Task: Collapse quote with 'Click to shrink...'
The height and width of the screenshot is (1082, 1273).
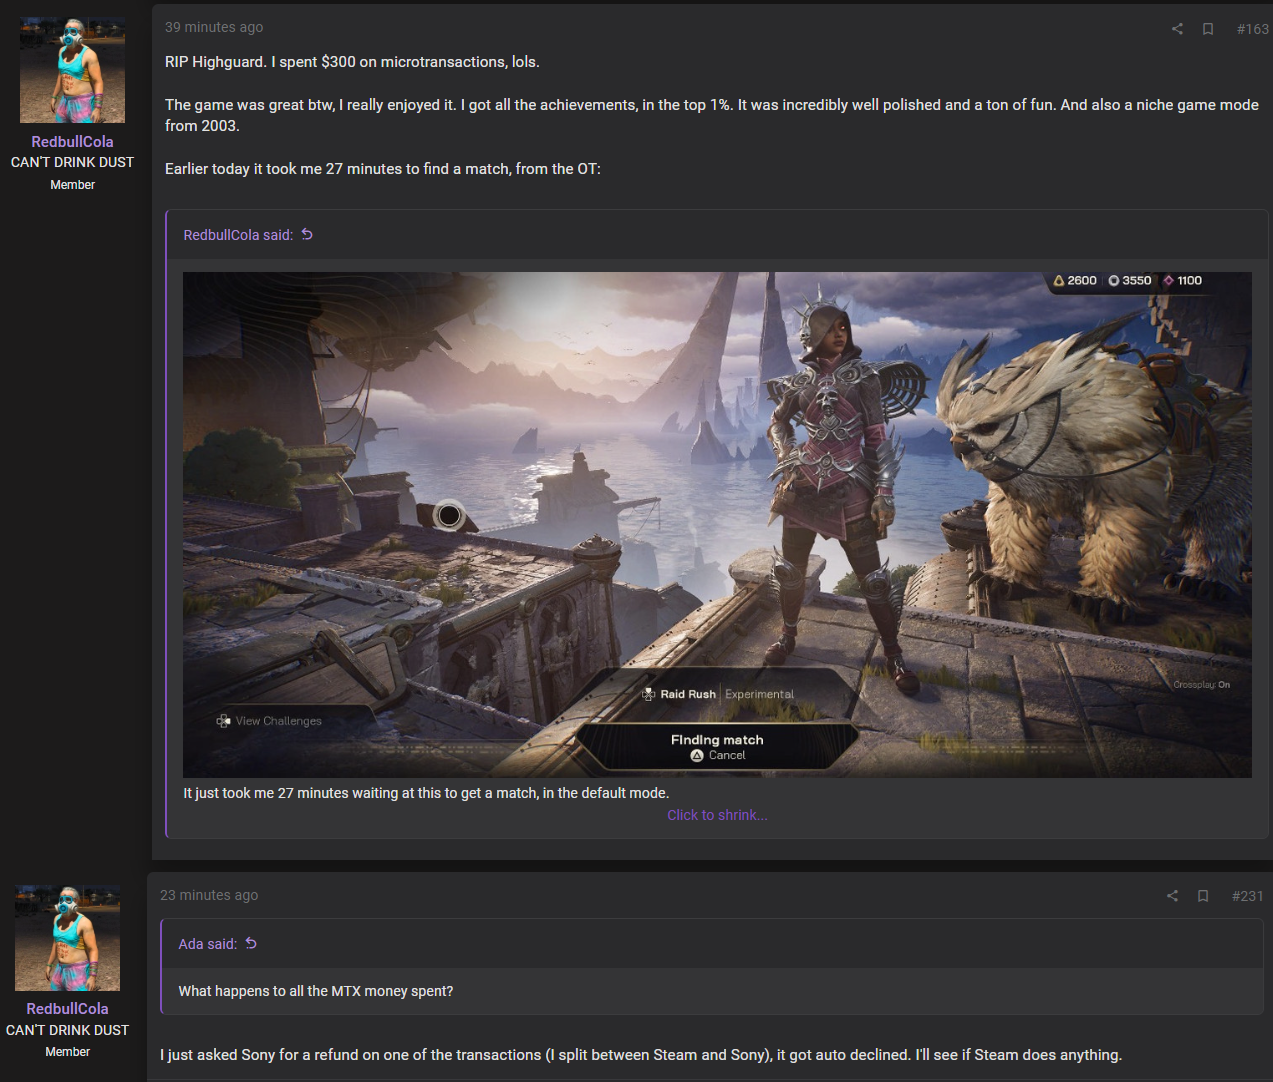Action: pos(717,815)
